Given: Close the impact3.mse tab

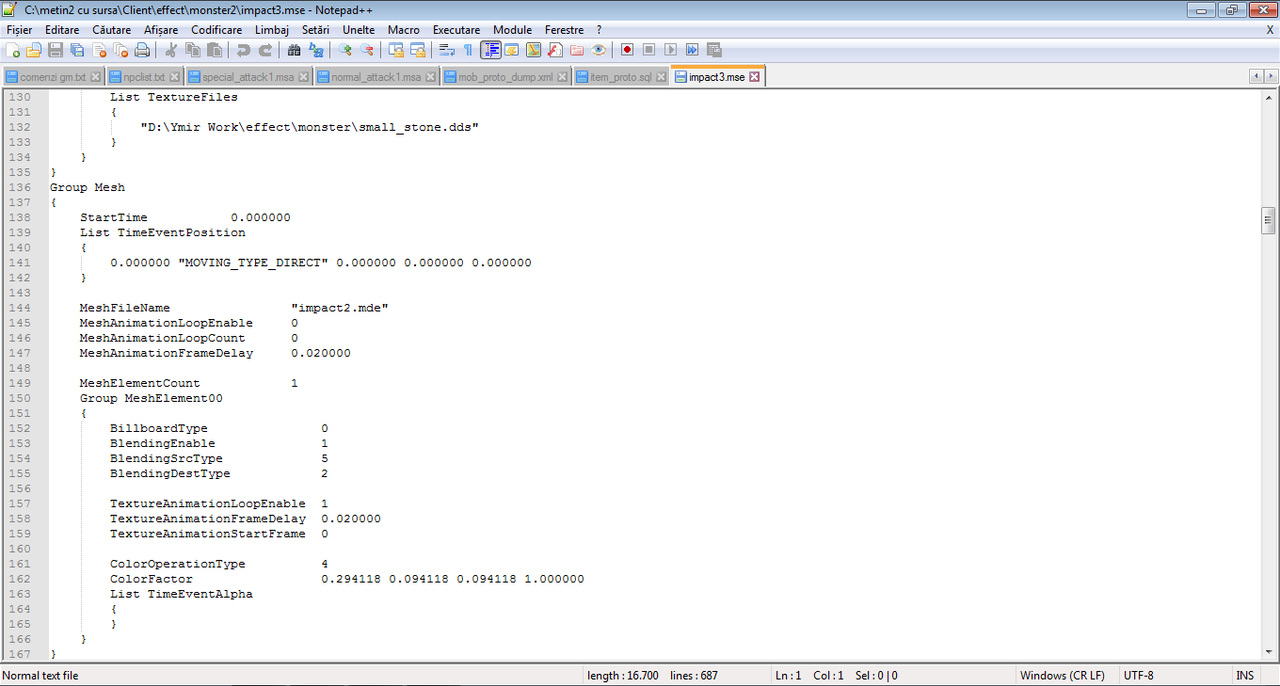Looking at the screenshot, I should [x=755, y=77].
